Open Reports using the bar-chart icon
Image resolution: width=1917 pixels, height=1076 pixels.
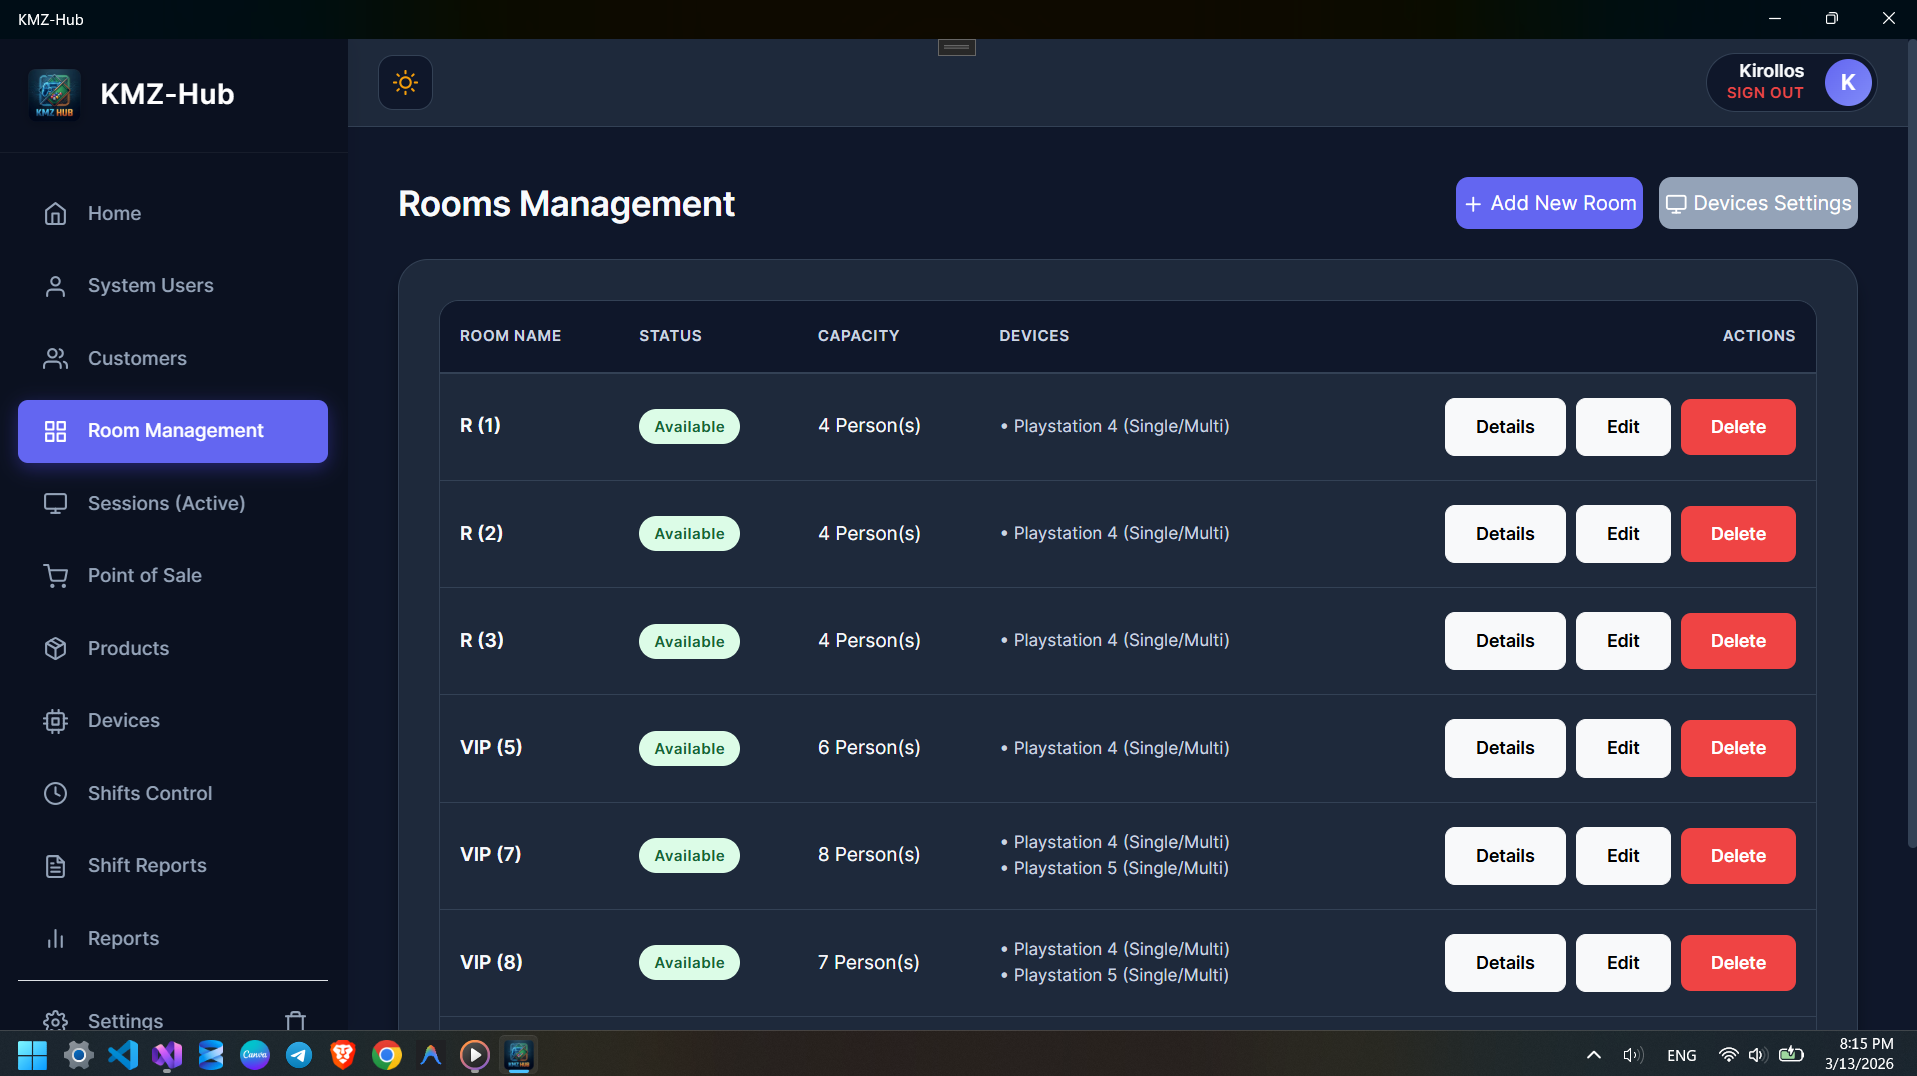point(55,938)
